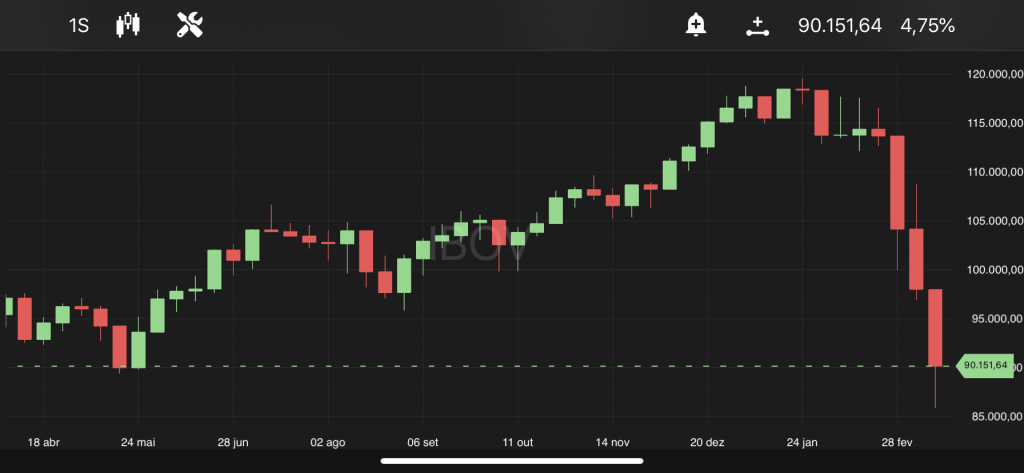Select the 11 out date label
This screenshot has width=1024, height=473.
(517, 442)
